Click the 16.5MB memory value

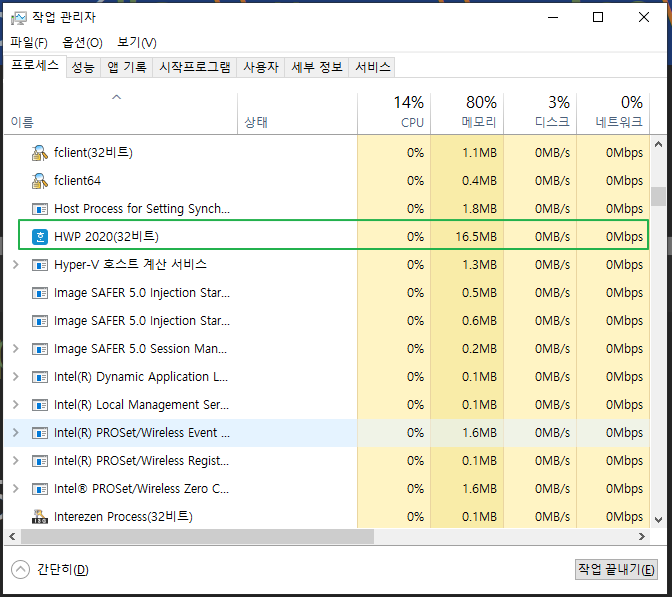(476, 237)
